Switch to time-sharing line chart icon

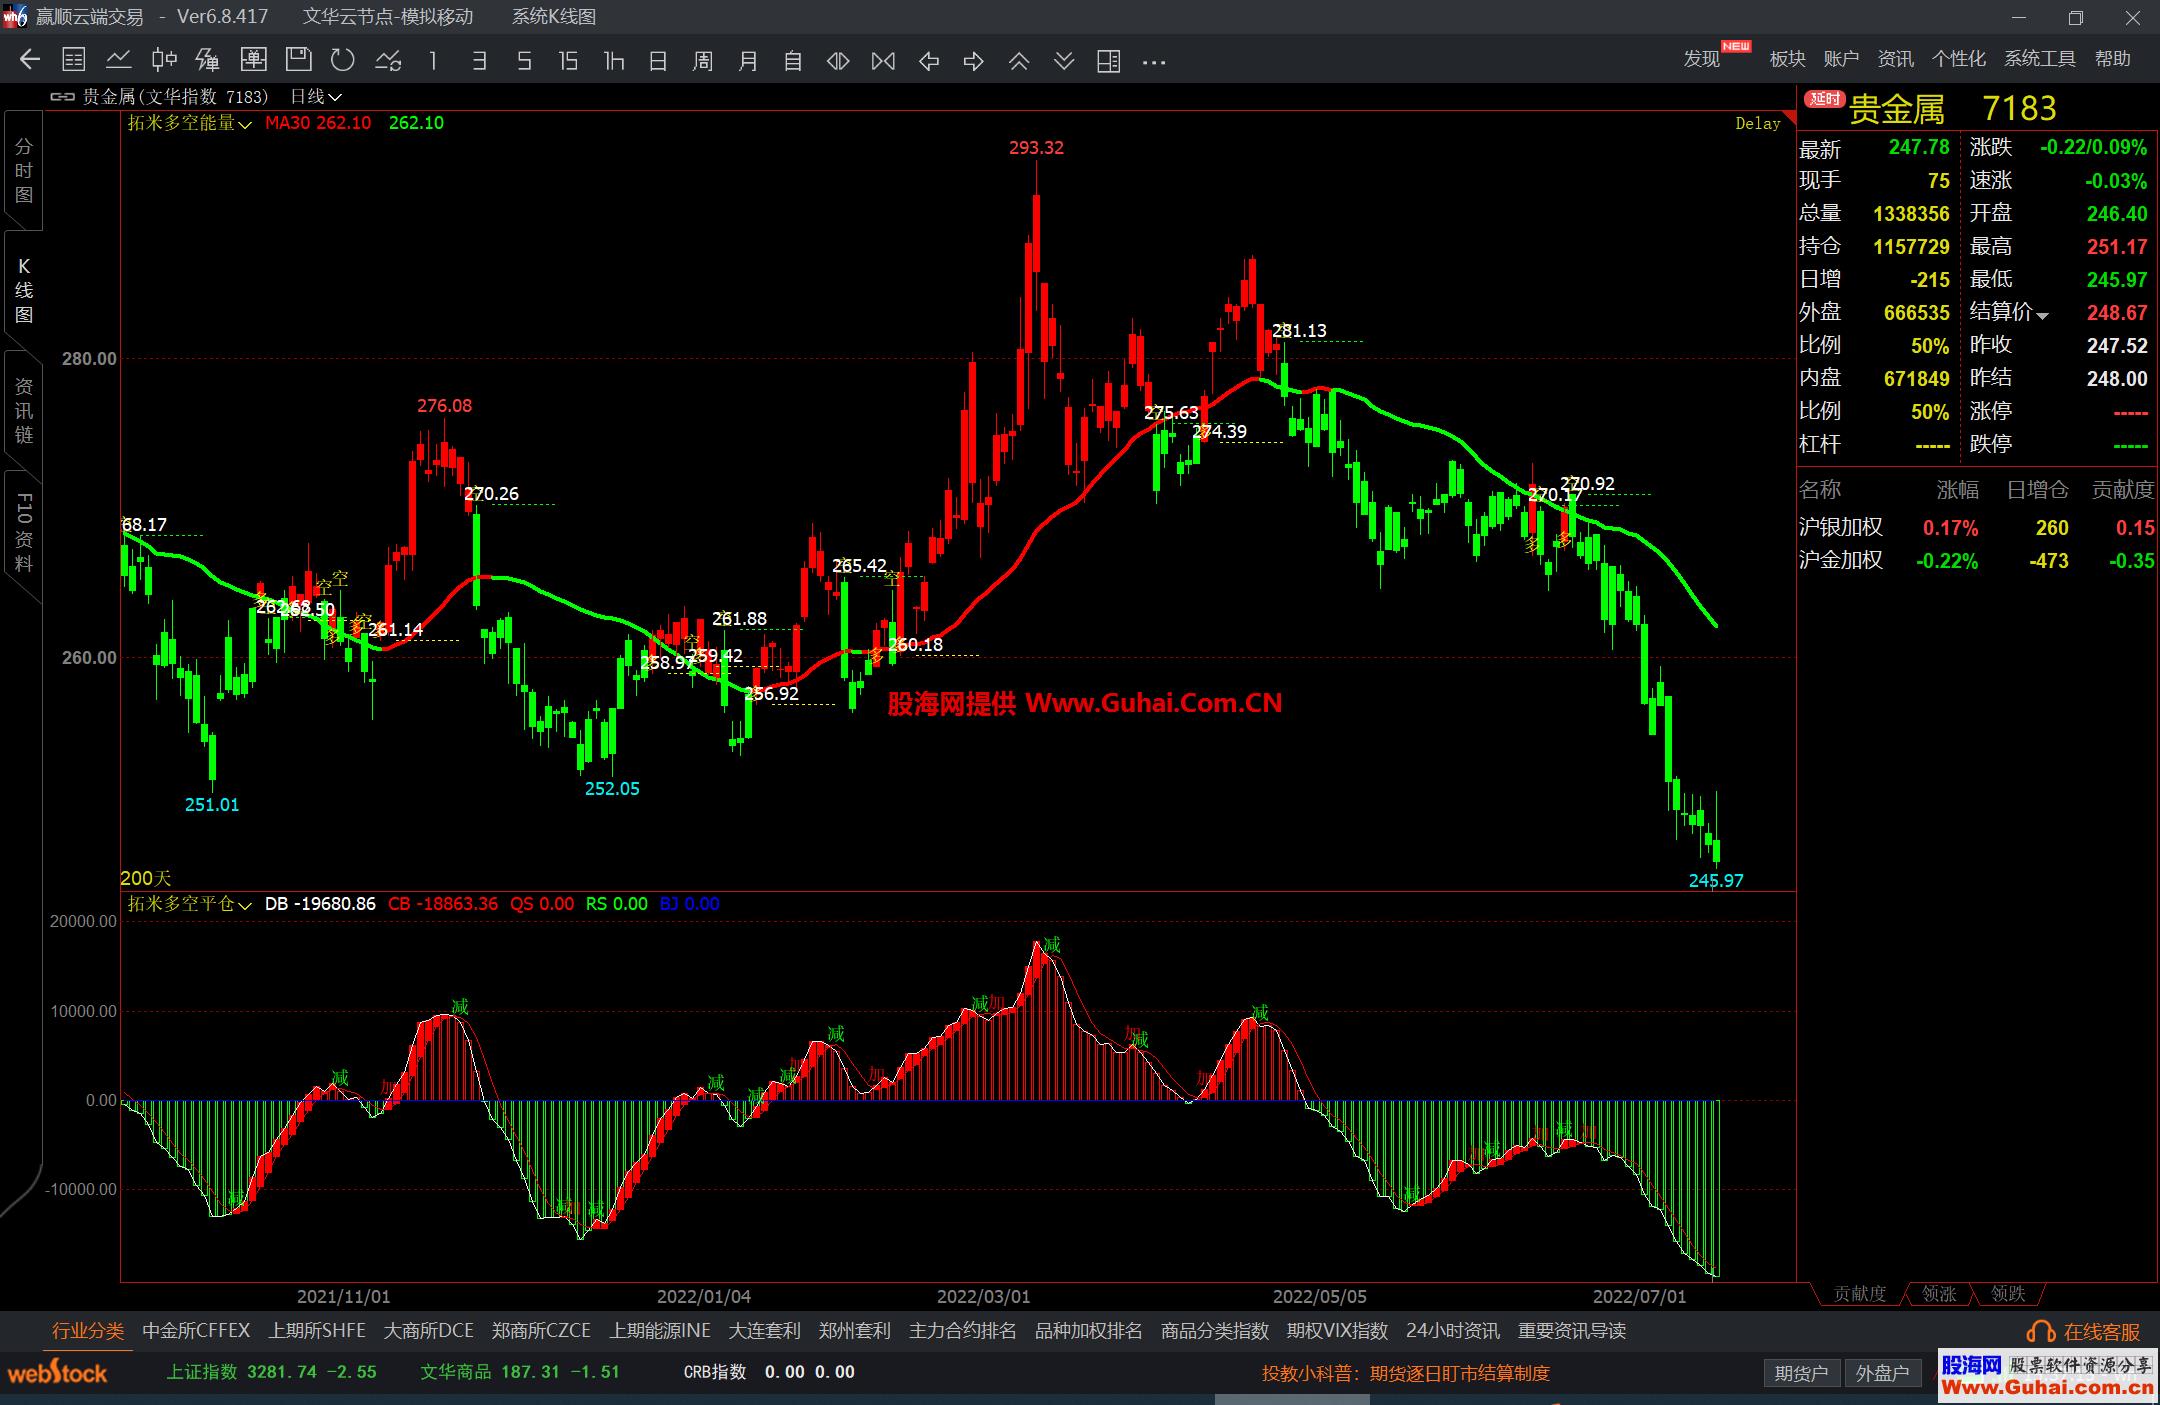(119, 61)
